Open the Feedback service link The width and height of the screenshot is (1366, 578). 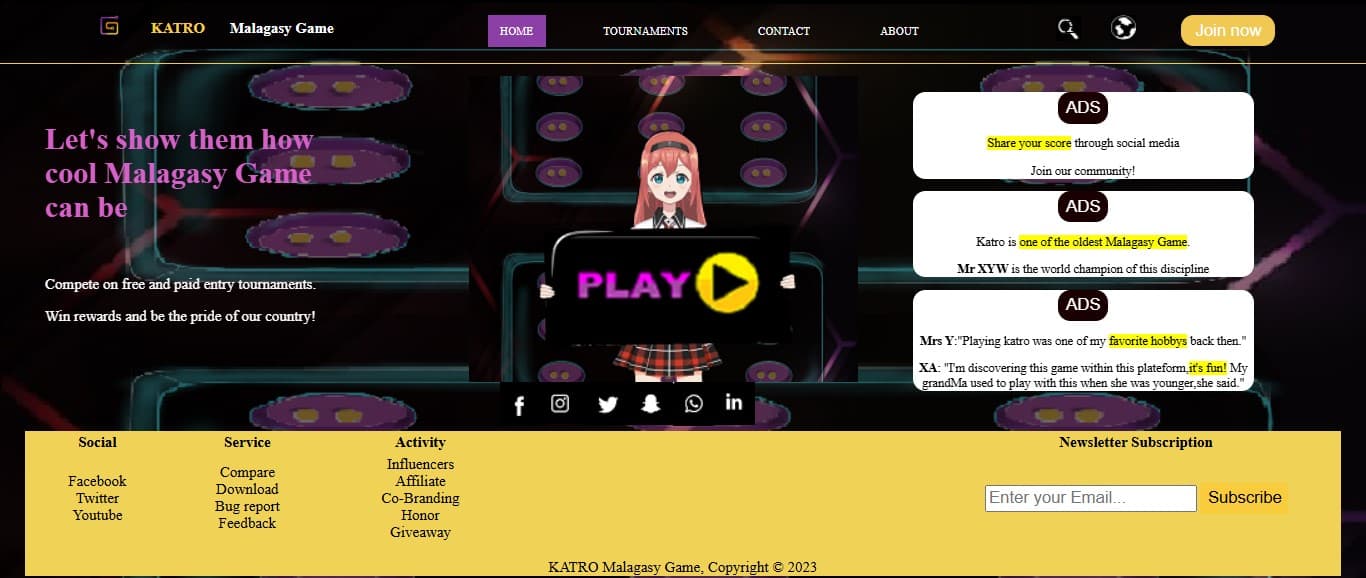(247, 523)
